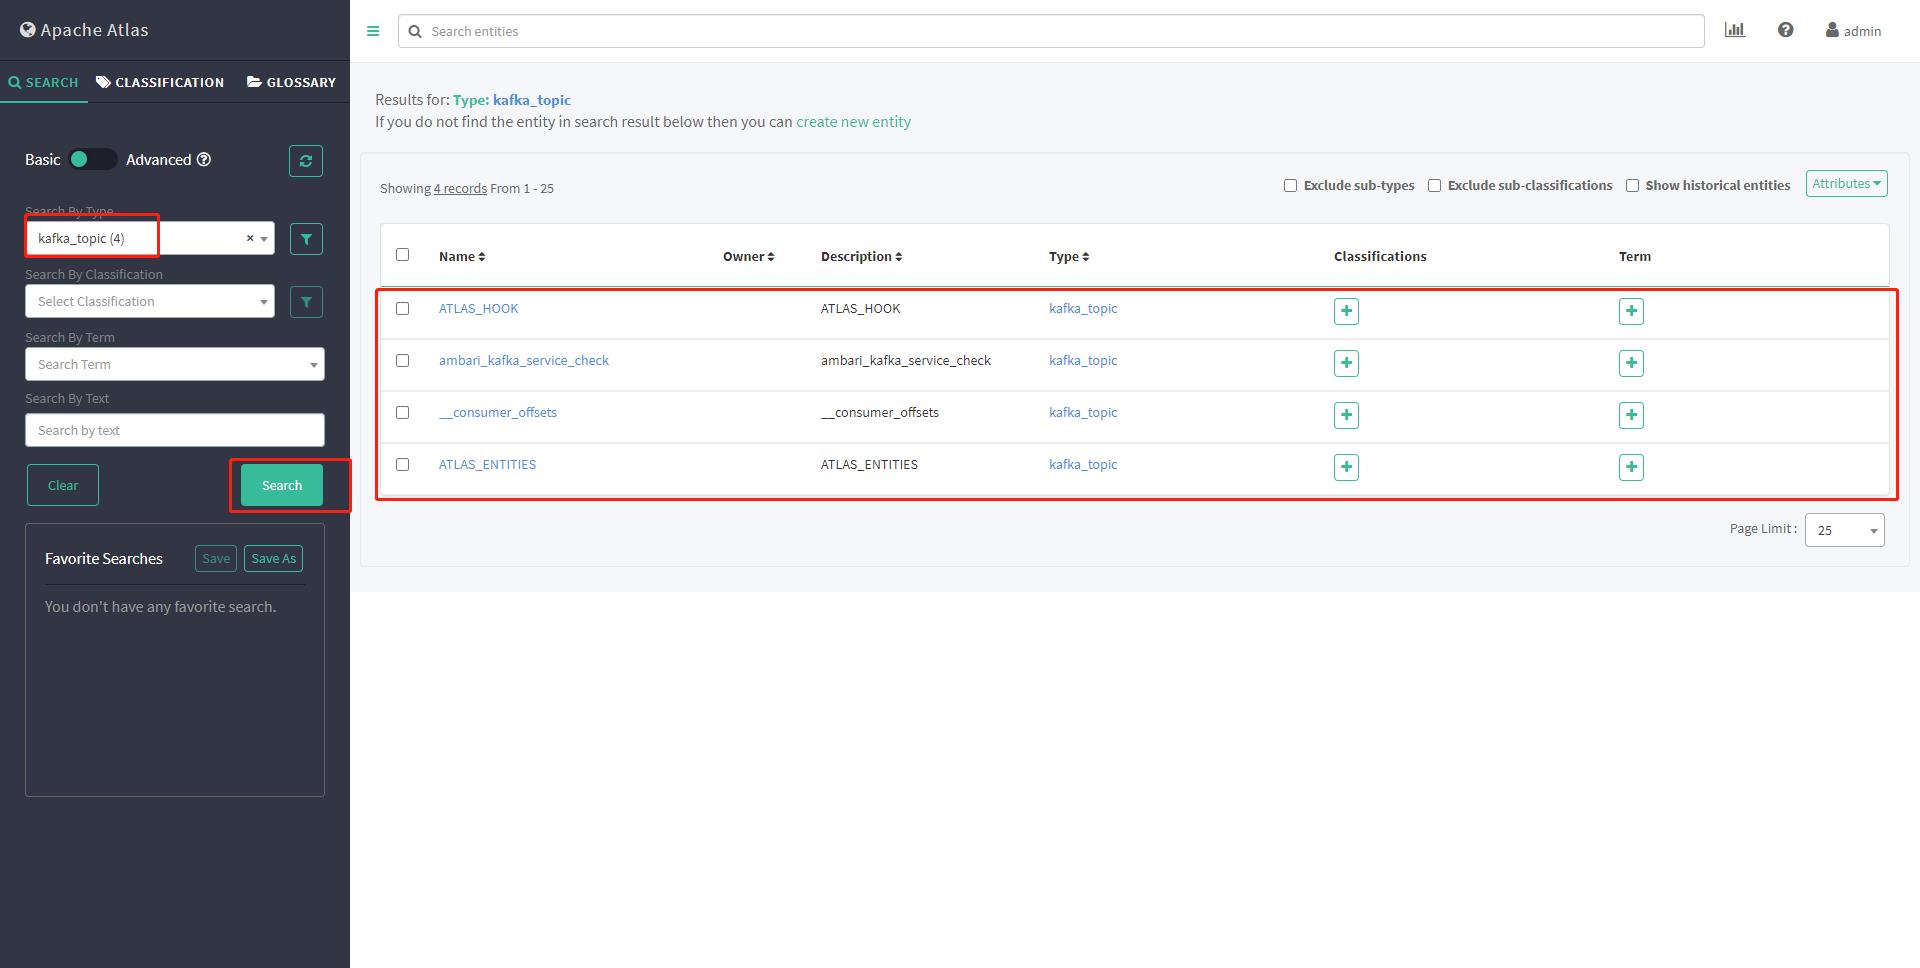Open the Search Term dropdown
The height and width of the screenshot is (968, 1920).
(175, 364)
